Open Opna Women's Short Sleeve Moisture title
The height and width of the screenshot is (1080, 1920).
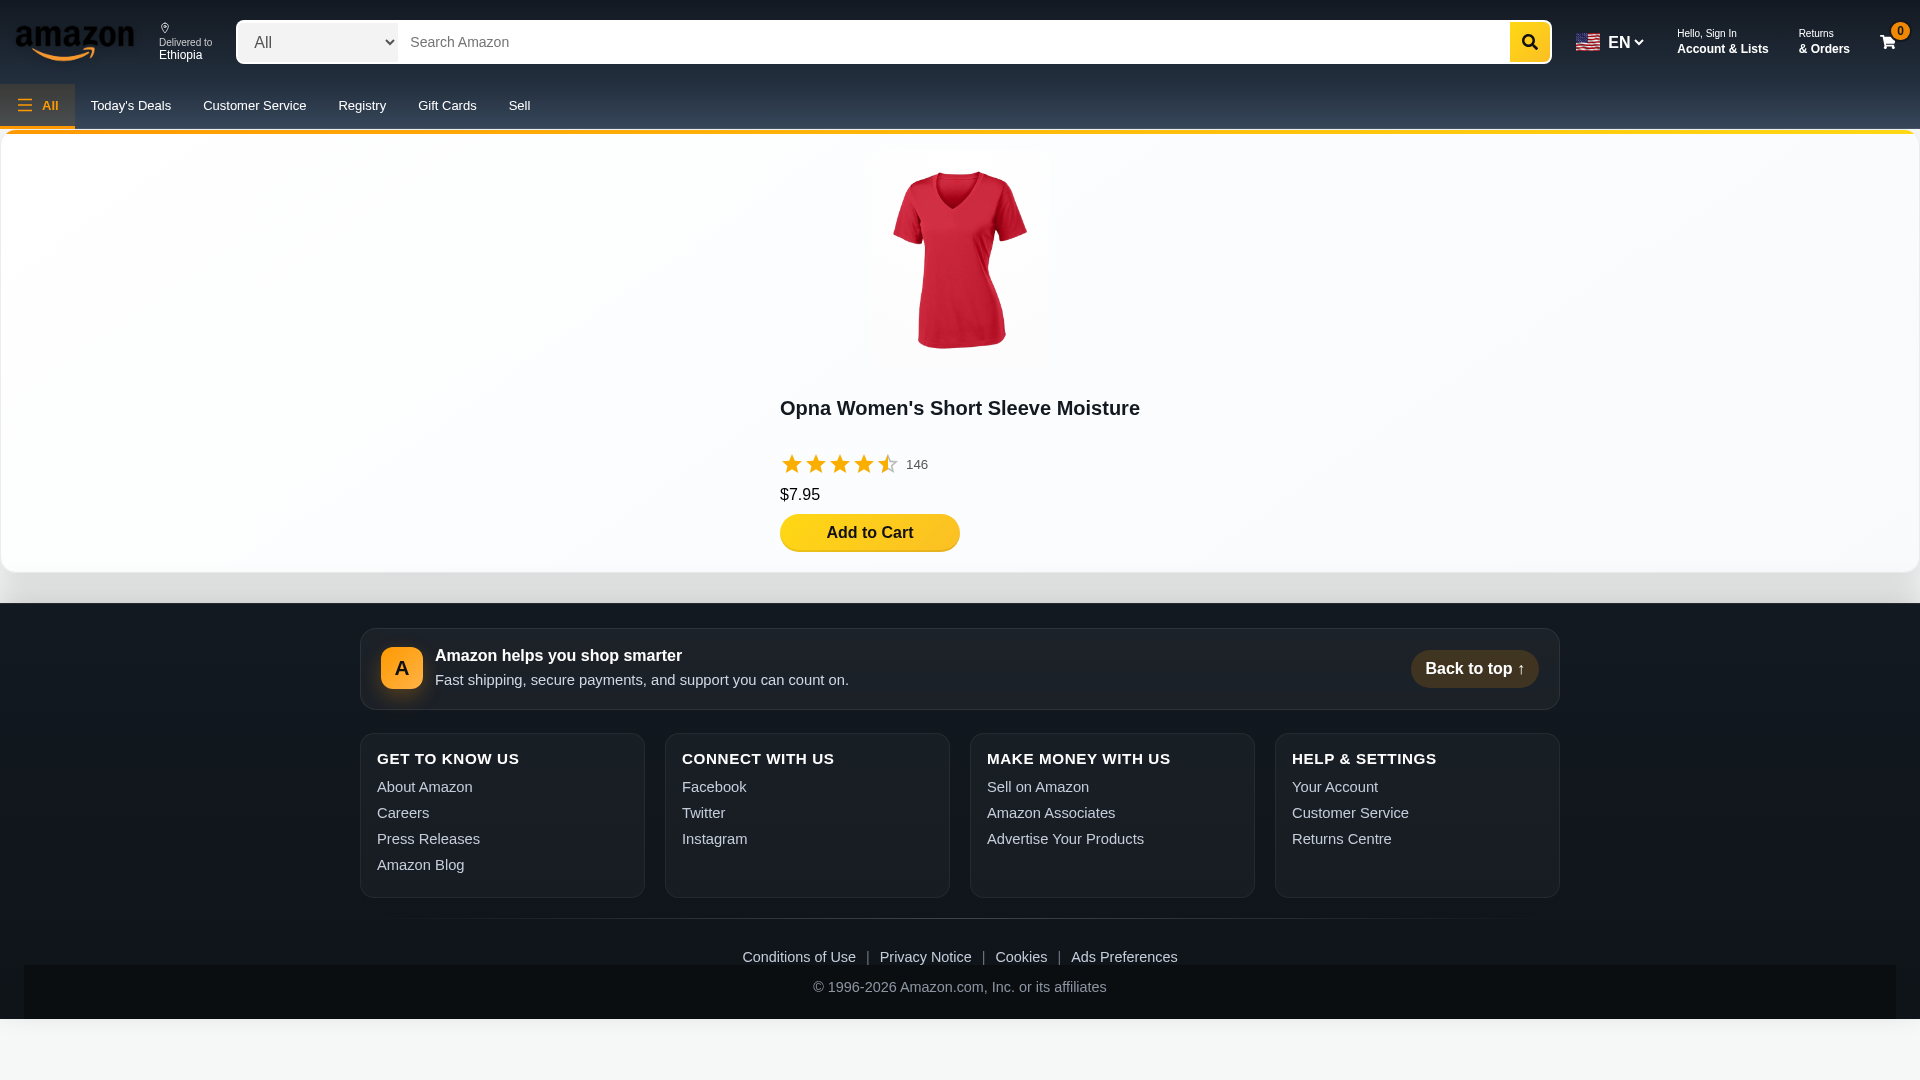960,408
